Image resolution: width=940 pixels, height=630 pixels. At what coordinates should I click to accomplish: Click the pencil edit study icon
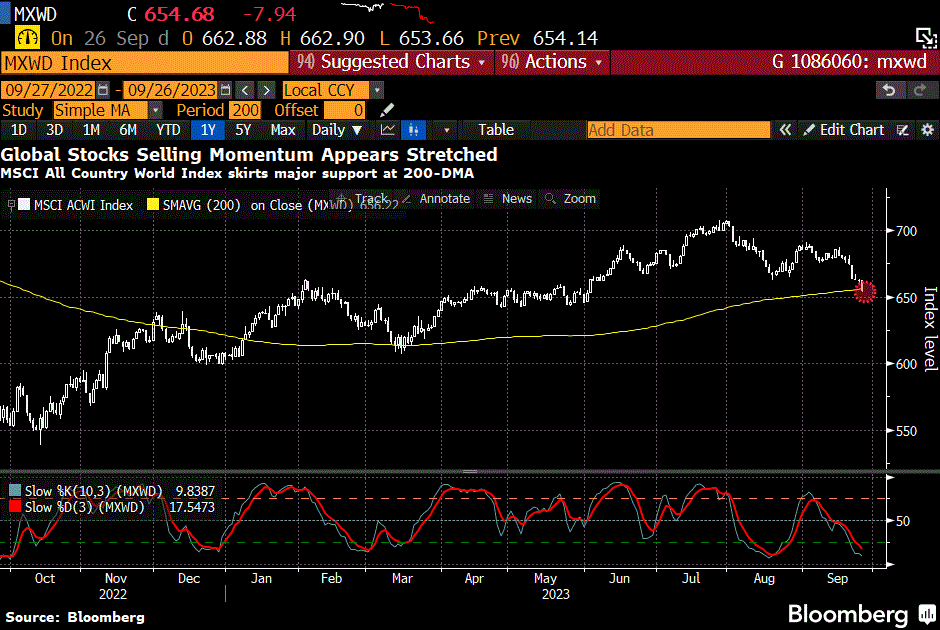coord(387,110)
